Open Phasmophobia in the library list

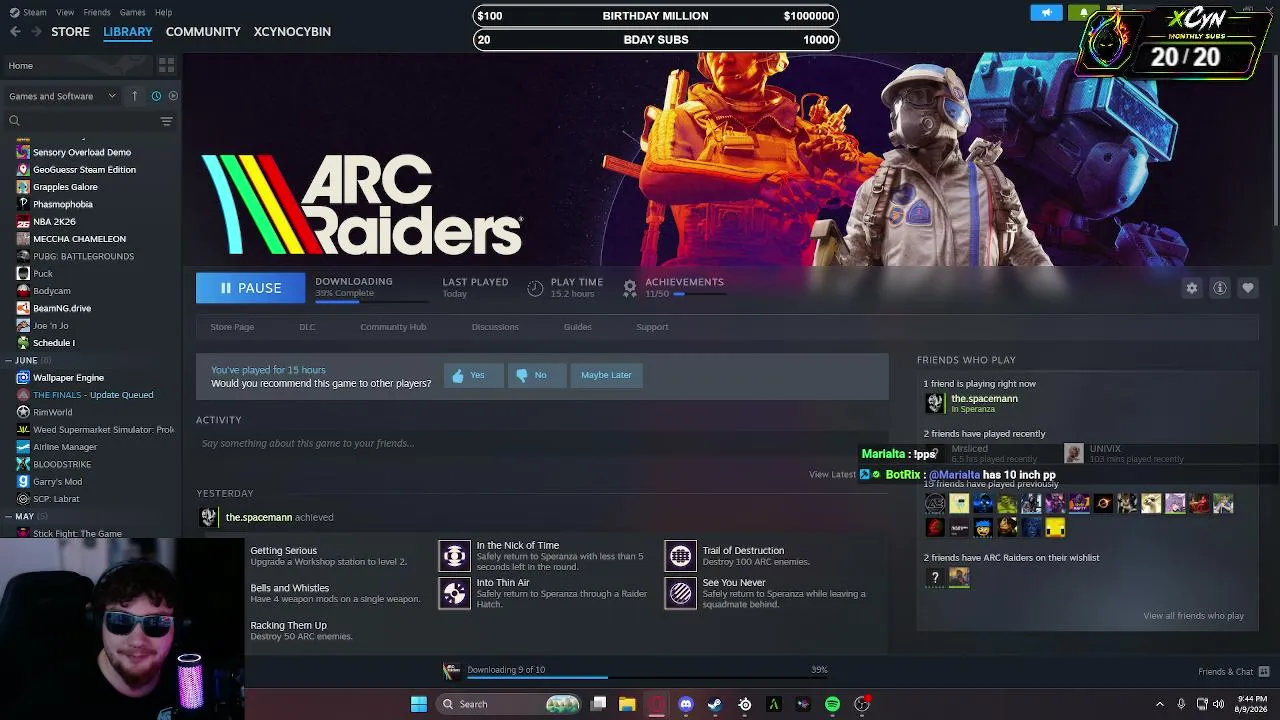pyautogui.click(x=63, y=204)
